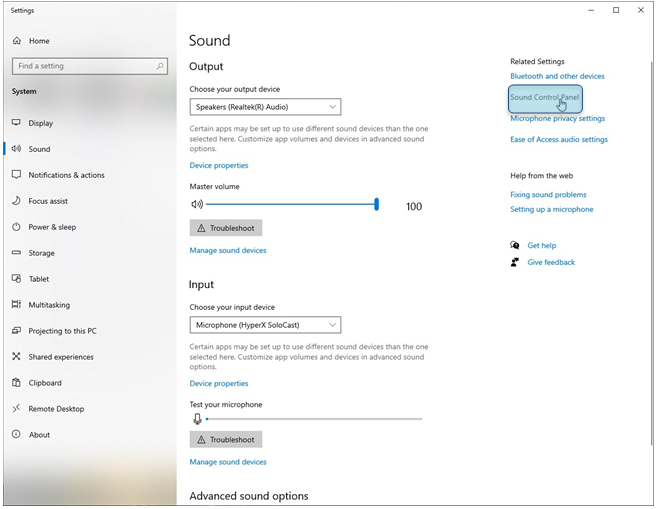Image resolution: width=657 pixels, height=509 pixels.
Task: Click the Get help icon
Action: tap(515, 245)
